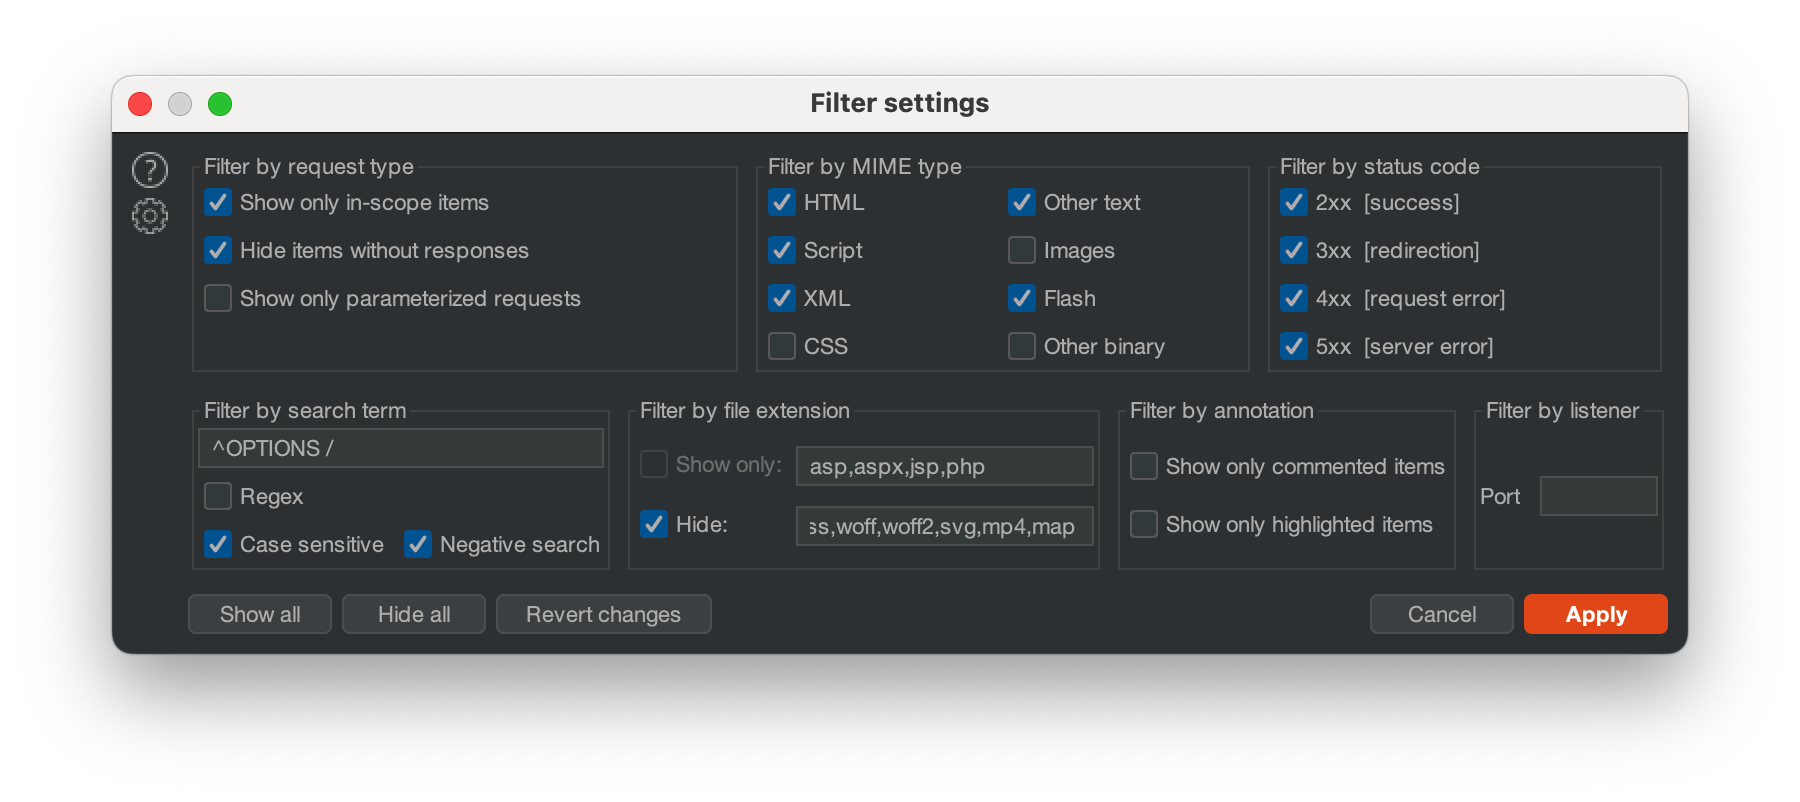Uncheck the 4xx request error checkbox
The image size is (1800, 802).
point(1294,299)
